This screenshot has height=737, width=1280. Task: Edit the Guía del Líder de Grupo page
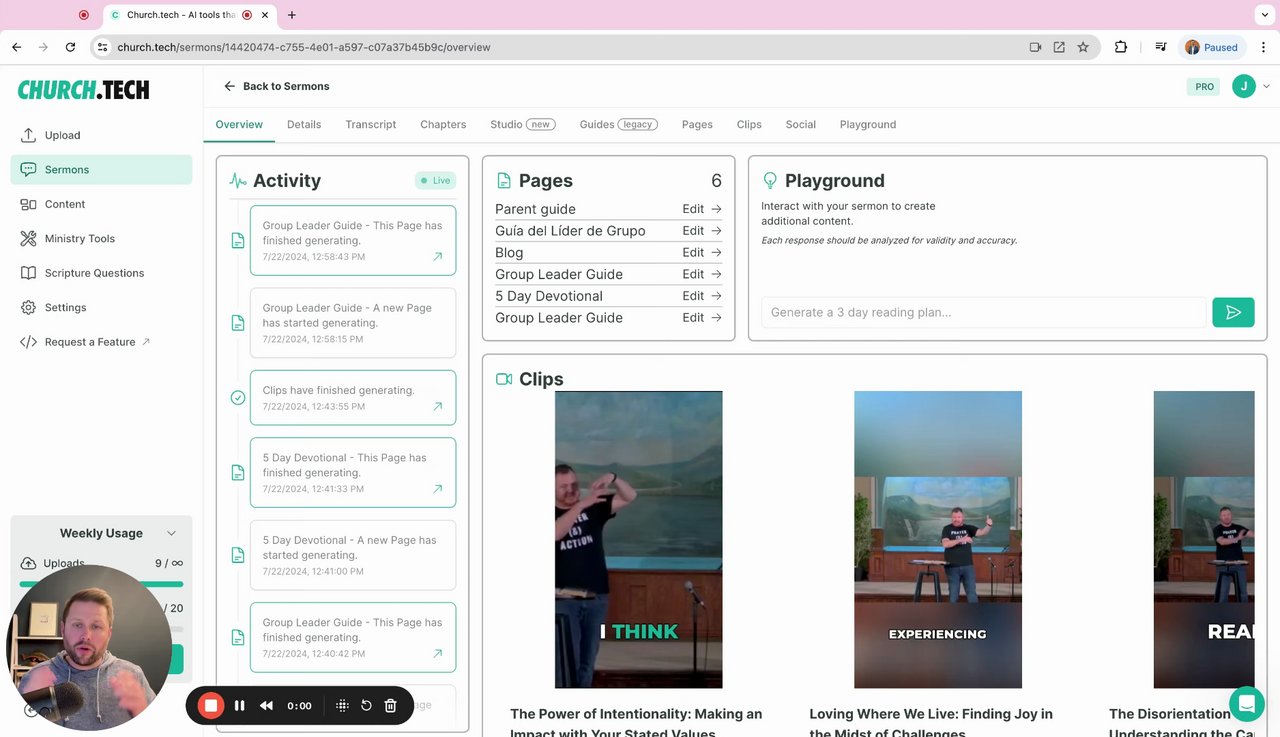702,231
